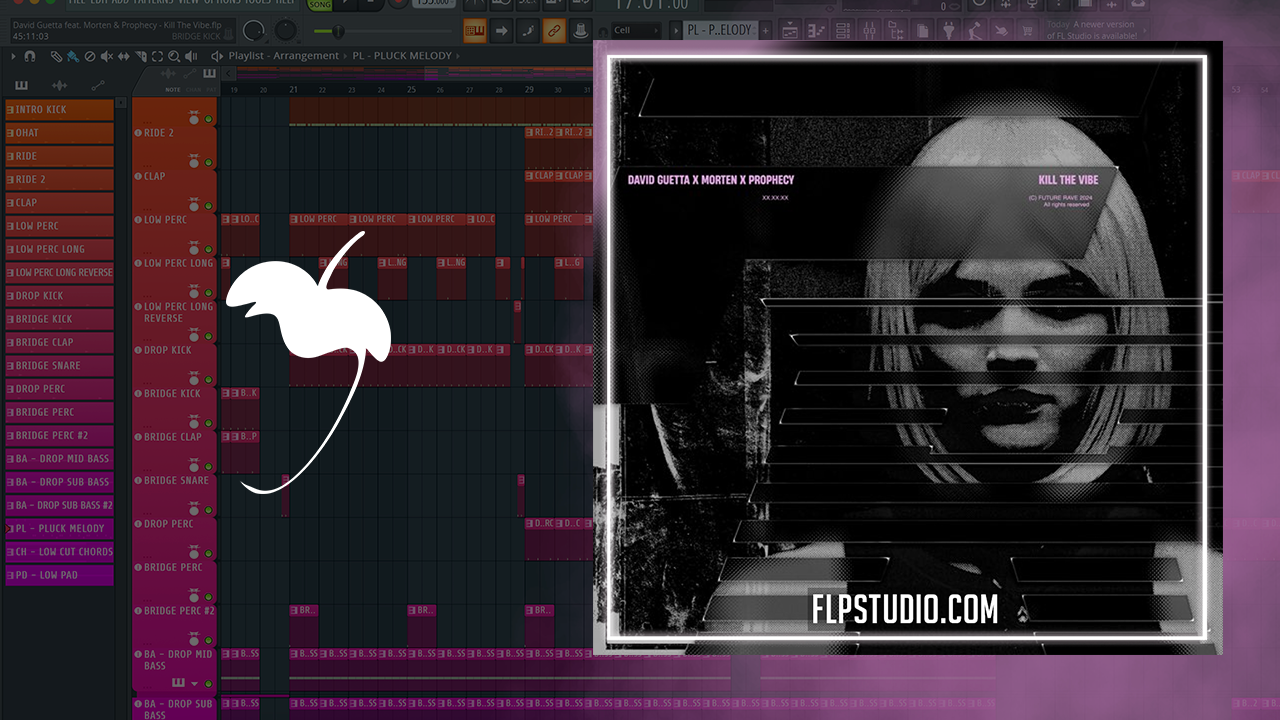Select the Paint brush tool in playlist
Viewport: 1280px width, 720px height.
[x=72, y=57]
